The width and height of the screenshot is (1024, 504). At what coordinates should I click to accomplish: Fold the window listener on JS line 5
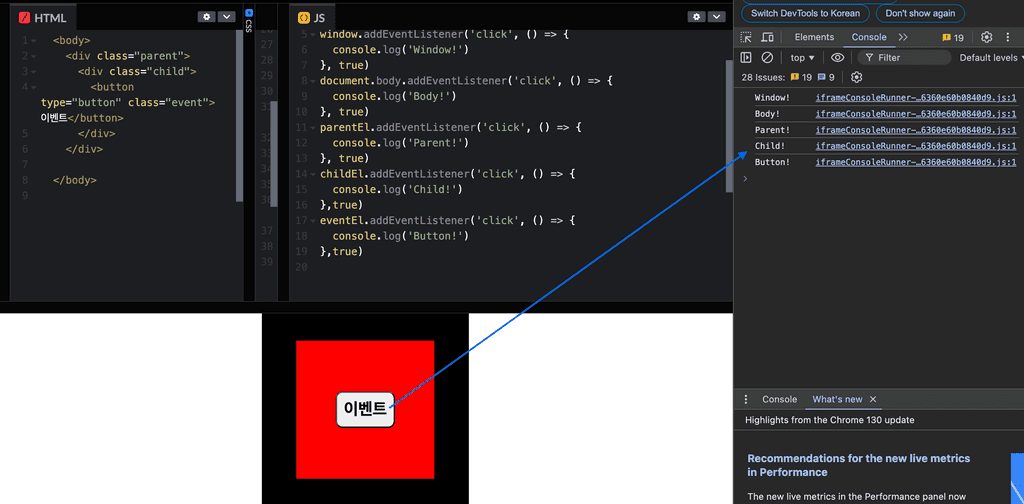313,34
